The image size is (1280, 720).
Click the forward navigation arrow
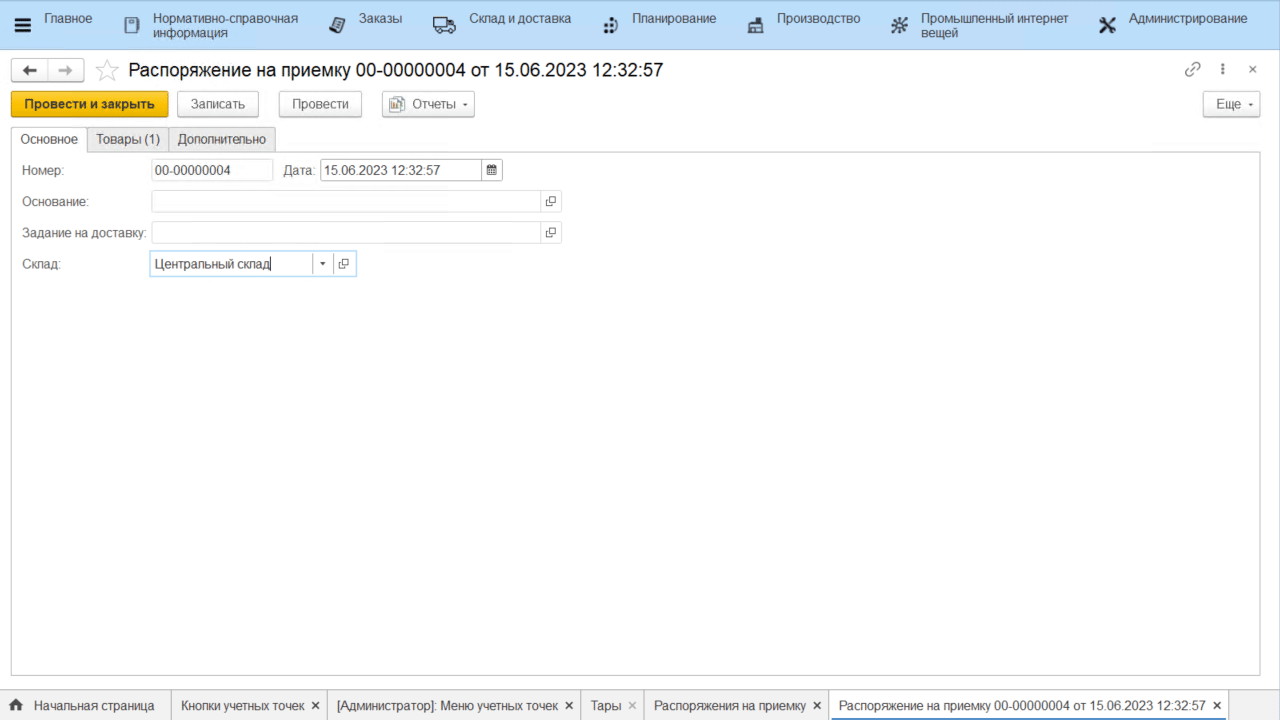tap(65, 70)
